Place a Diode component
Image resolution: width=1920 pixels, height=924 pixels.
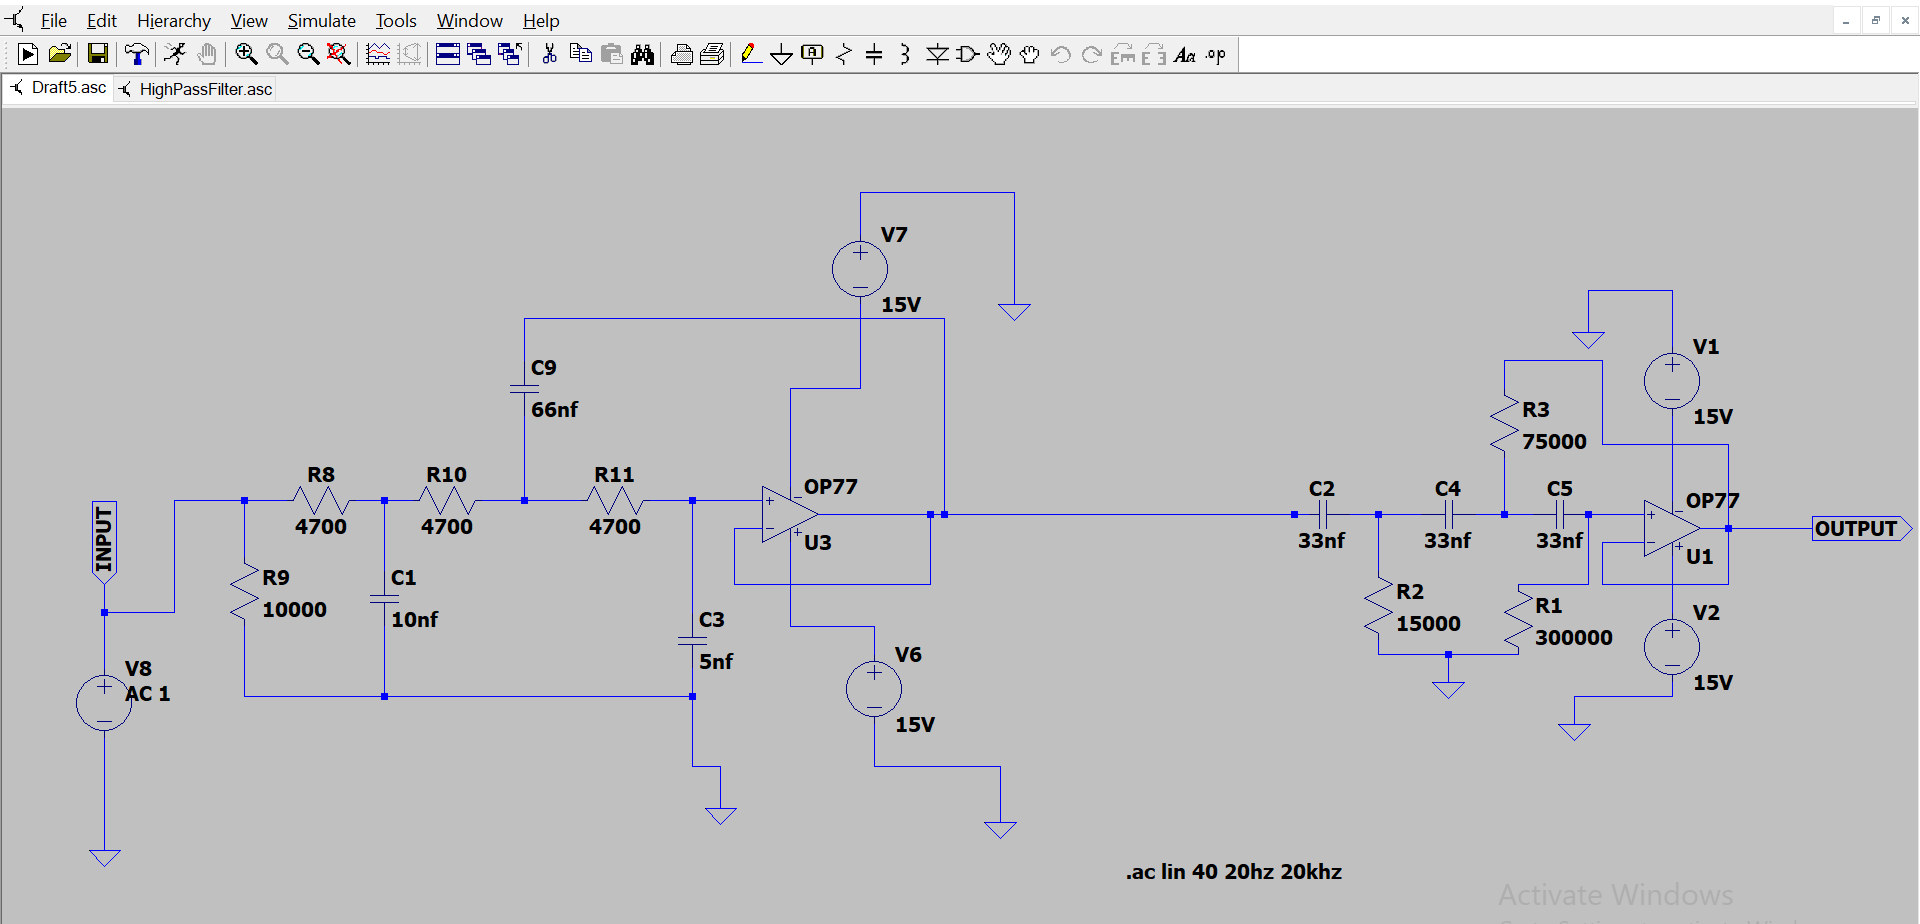click(937, 55)
